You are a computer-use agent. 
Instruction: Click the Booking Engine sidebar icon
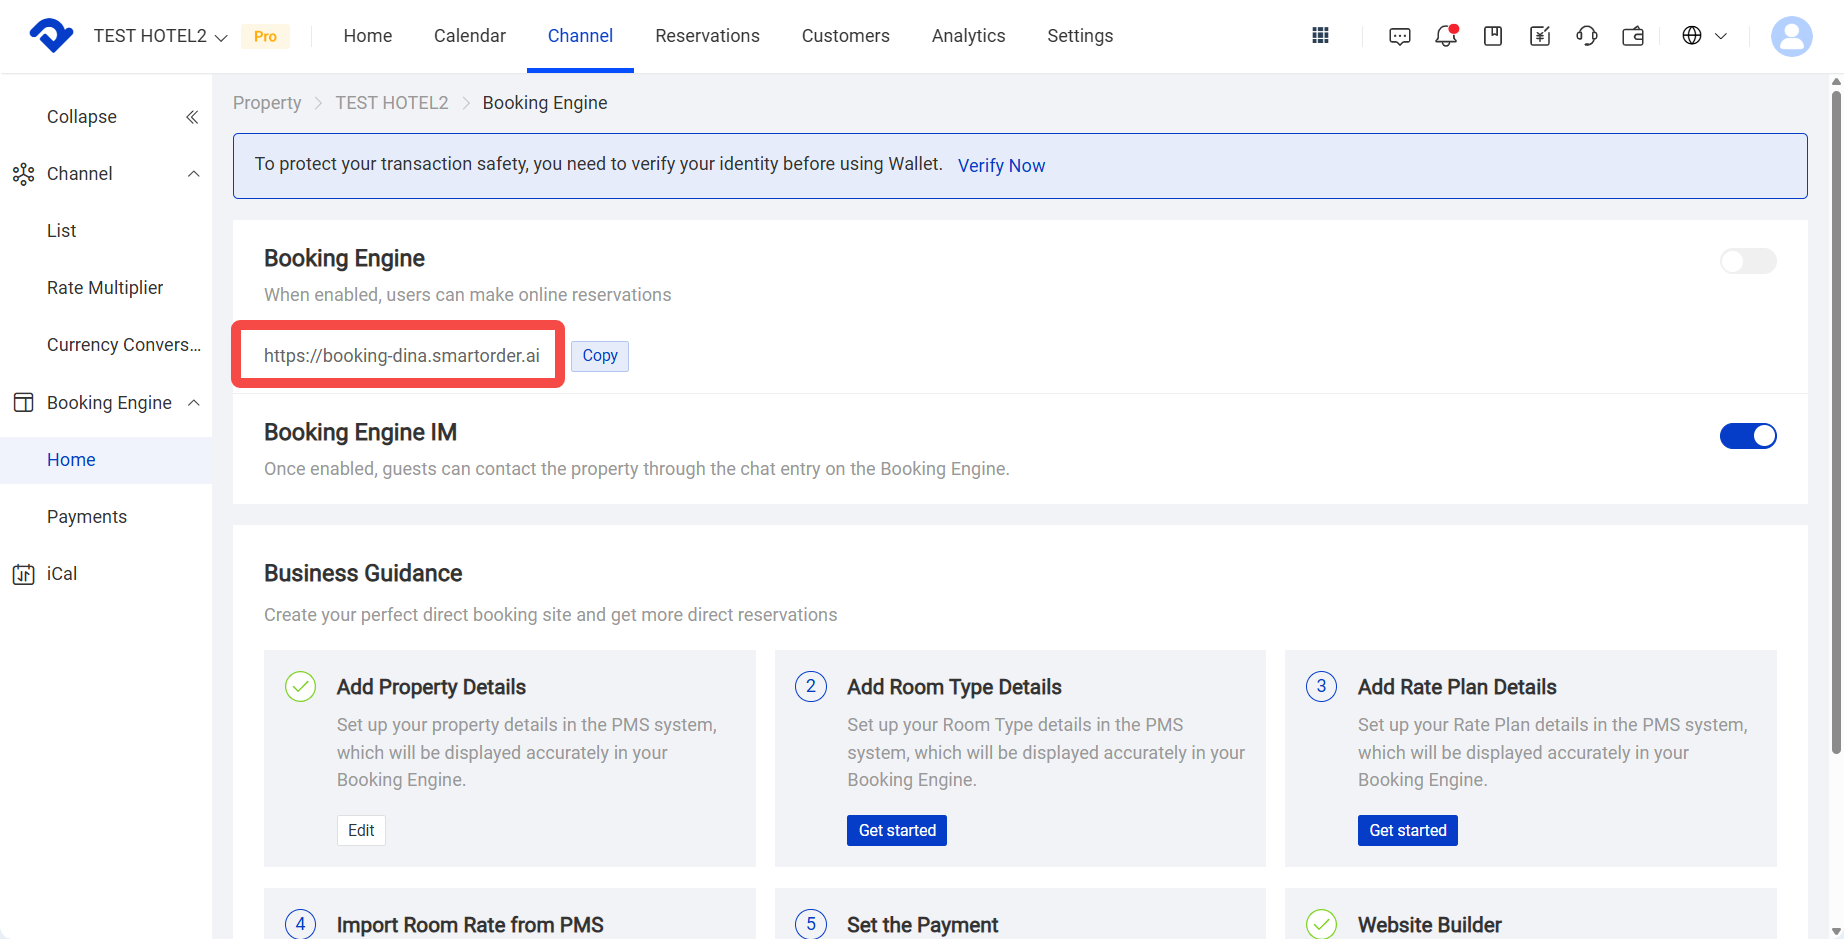(x=24, y=403)
